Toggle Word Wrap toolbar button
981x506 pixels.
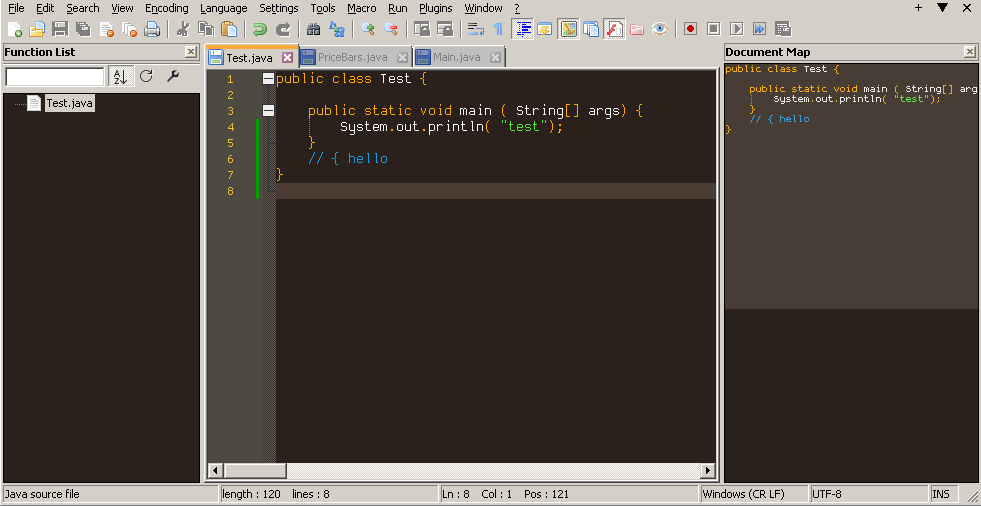click(x=476, y=29)
